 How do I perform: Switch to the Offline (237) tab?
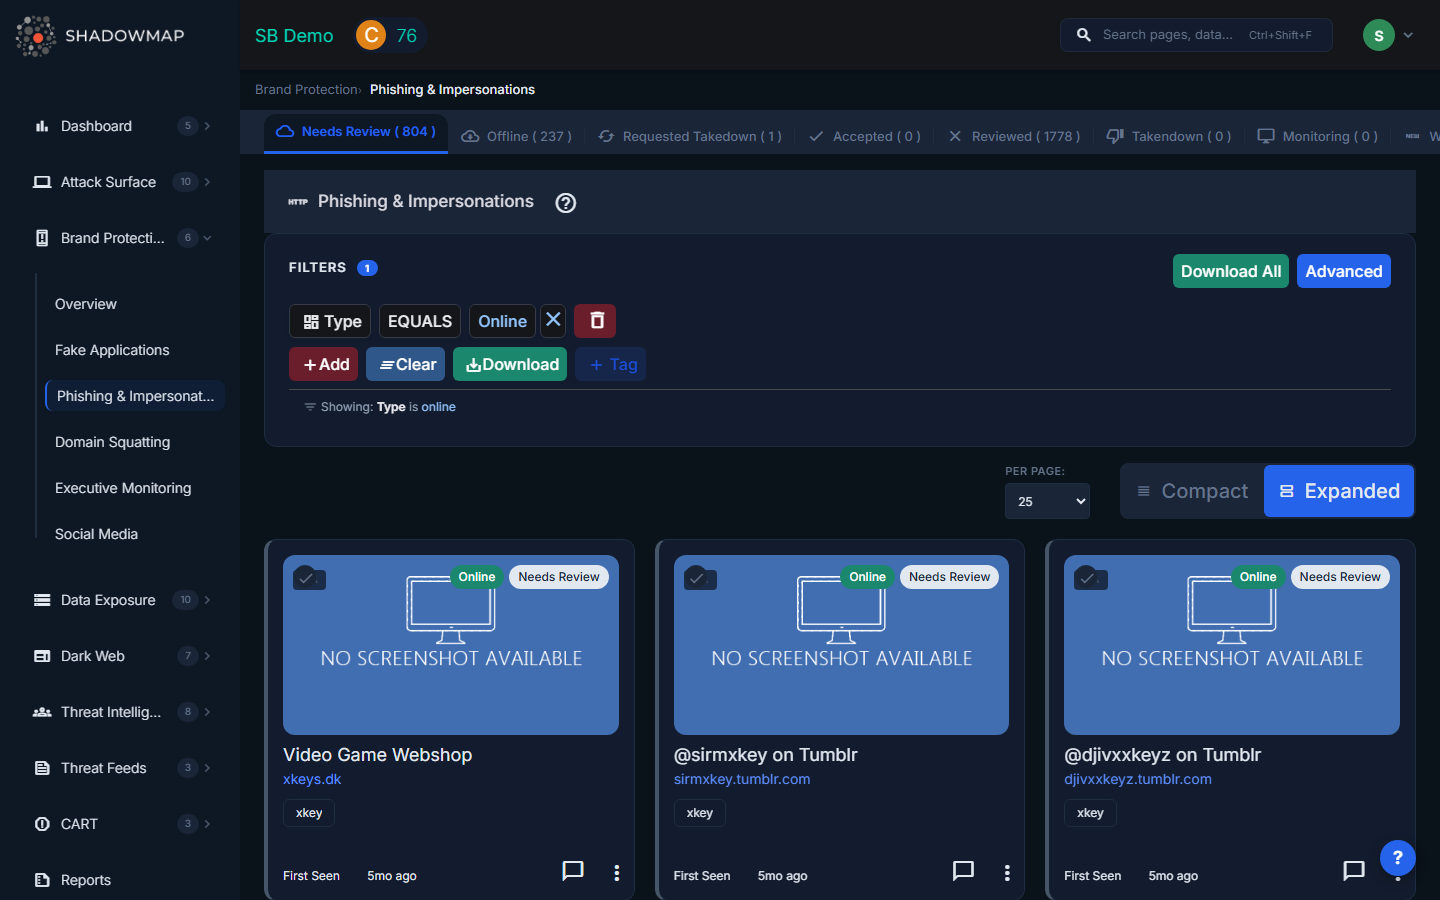(517, 136)
